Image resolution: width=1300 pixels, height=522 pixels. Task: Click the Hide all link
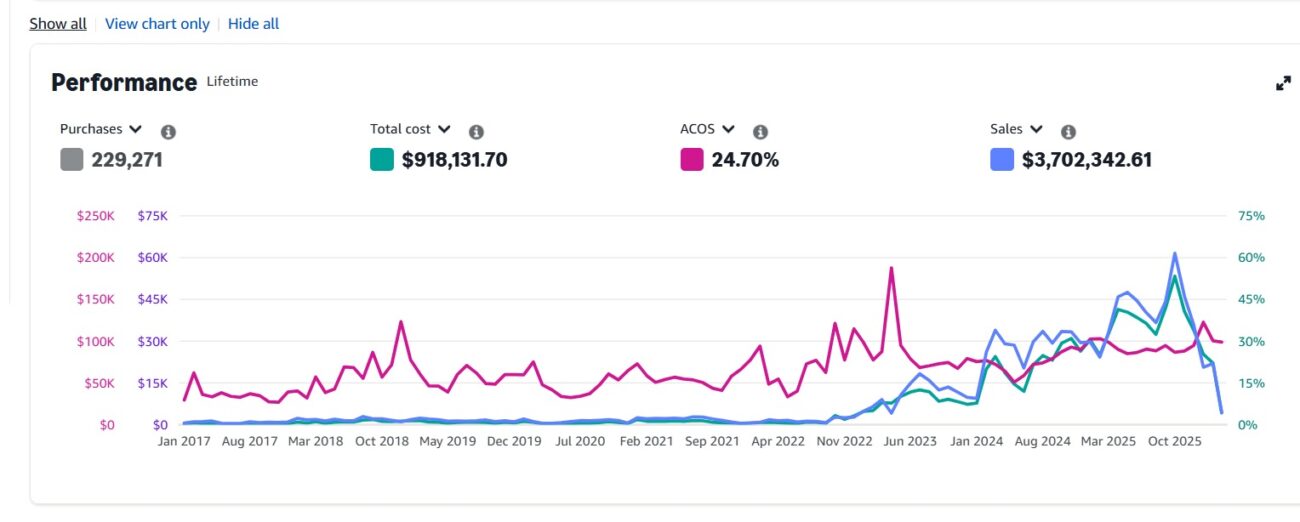[253, 23]
